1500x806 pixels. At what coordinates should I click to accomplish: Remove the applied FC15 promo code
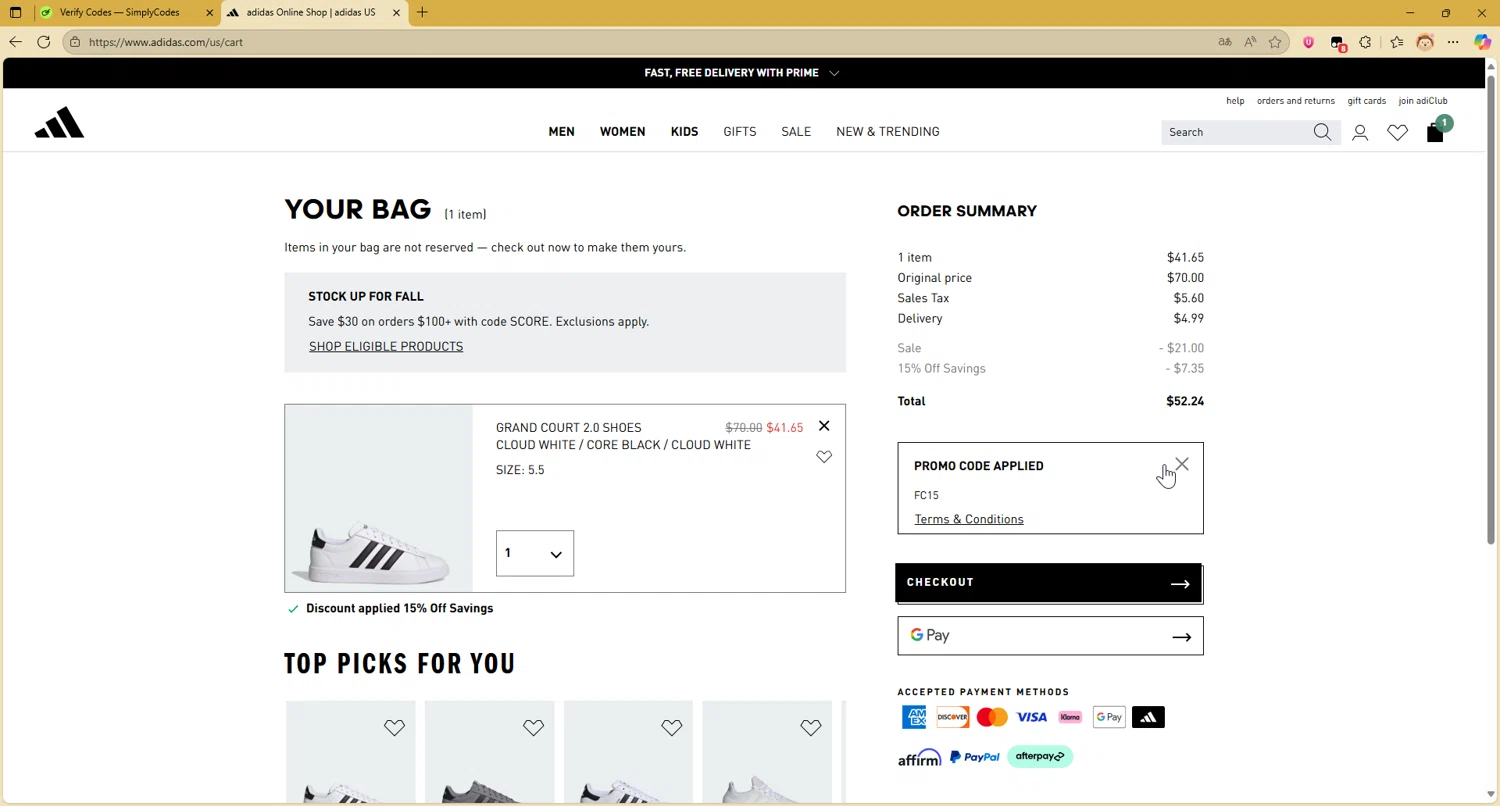pyautogui.click(x=1182, y=465)
